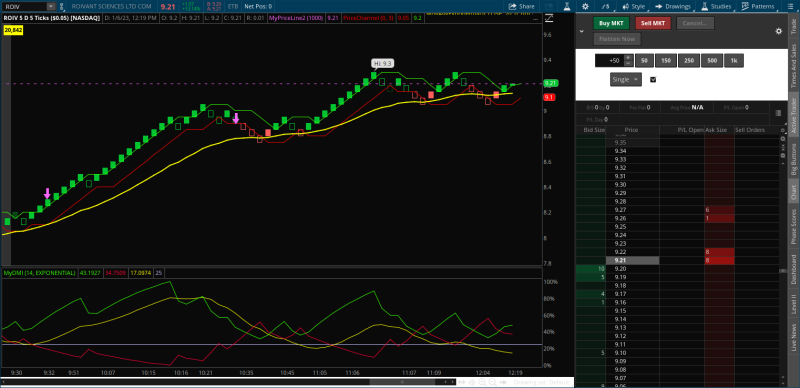Click the Buy MKT button

[x=611, y=23]
